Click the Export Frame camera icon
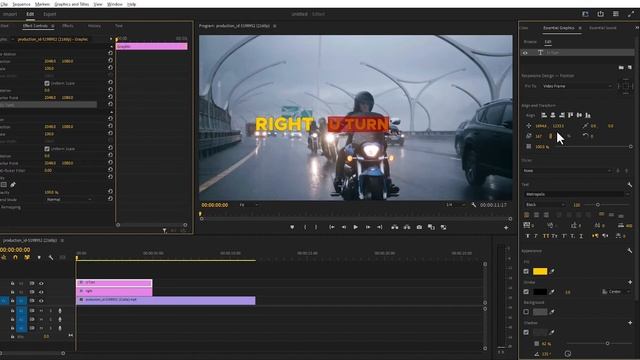 (419, 227)
